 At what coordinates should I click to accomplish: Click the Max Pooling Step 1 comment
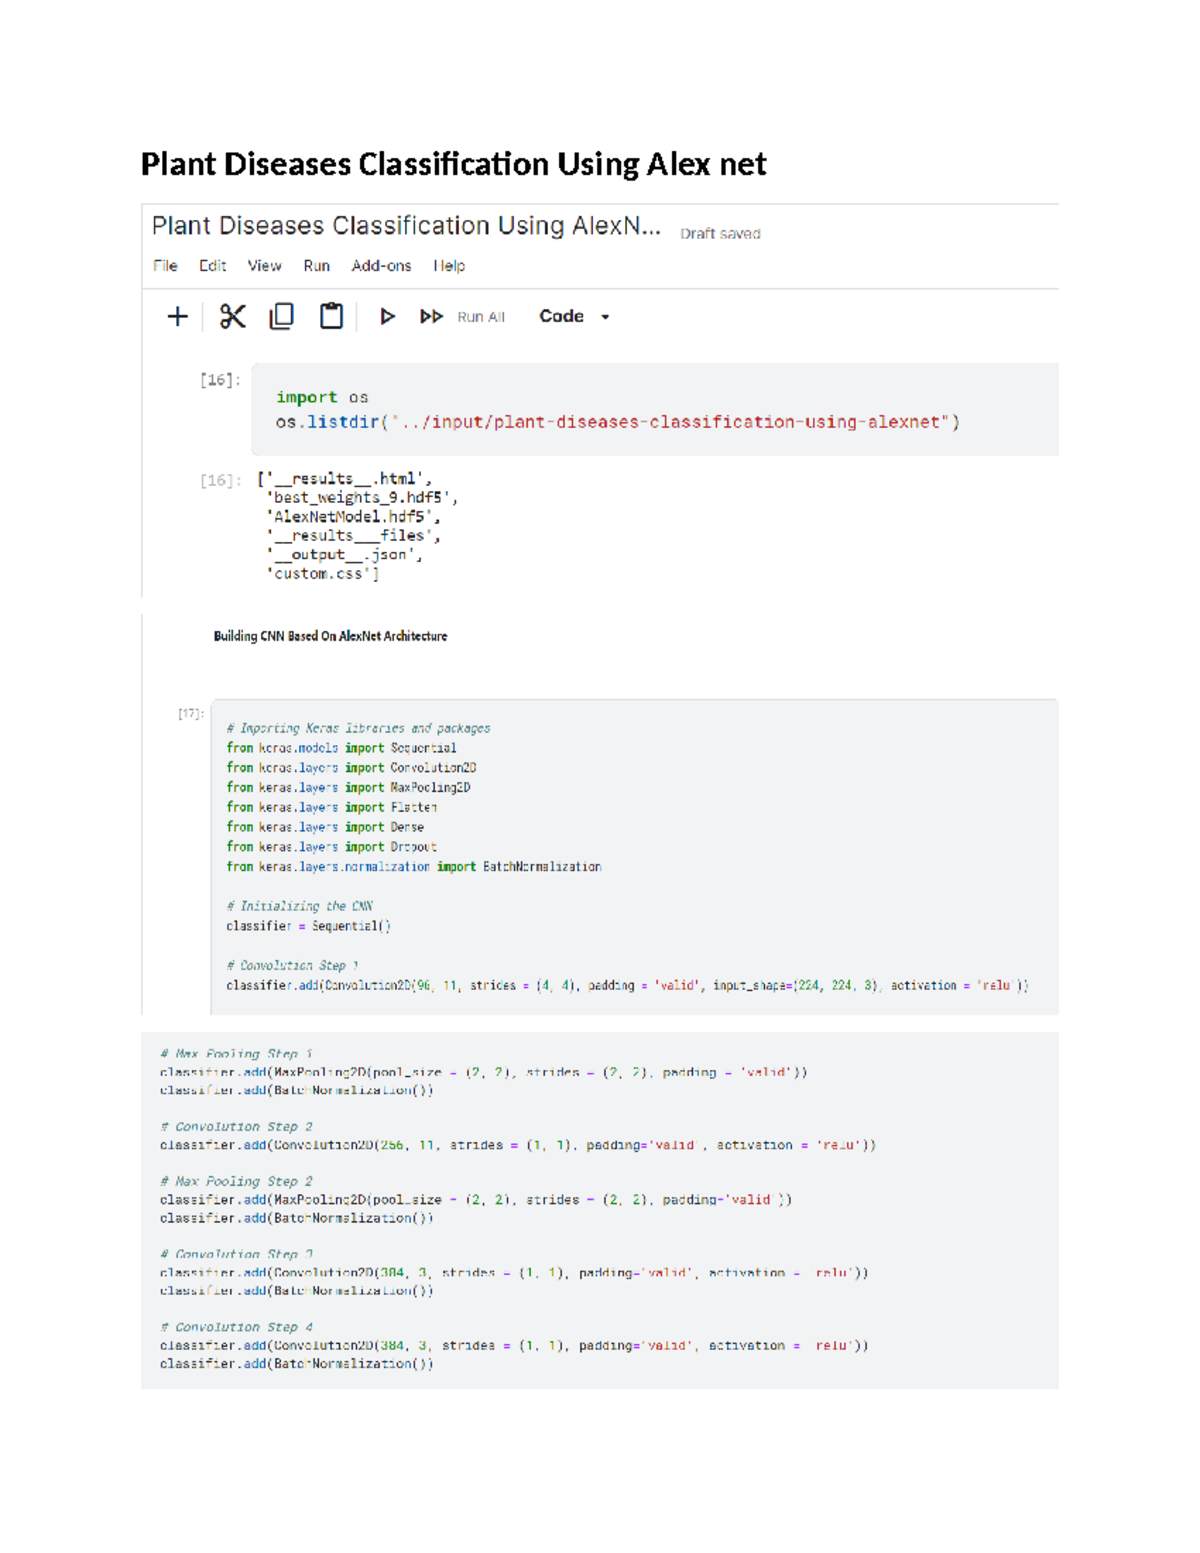coord(236,1054)
